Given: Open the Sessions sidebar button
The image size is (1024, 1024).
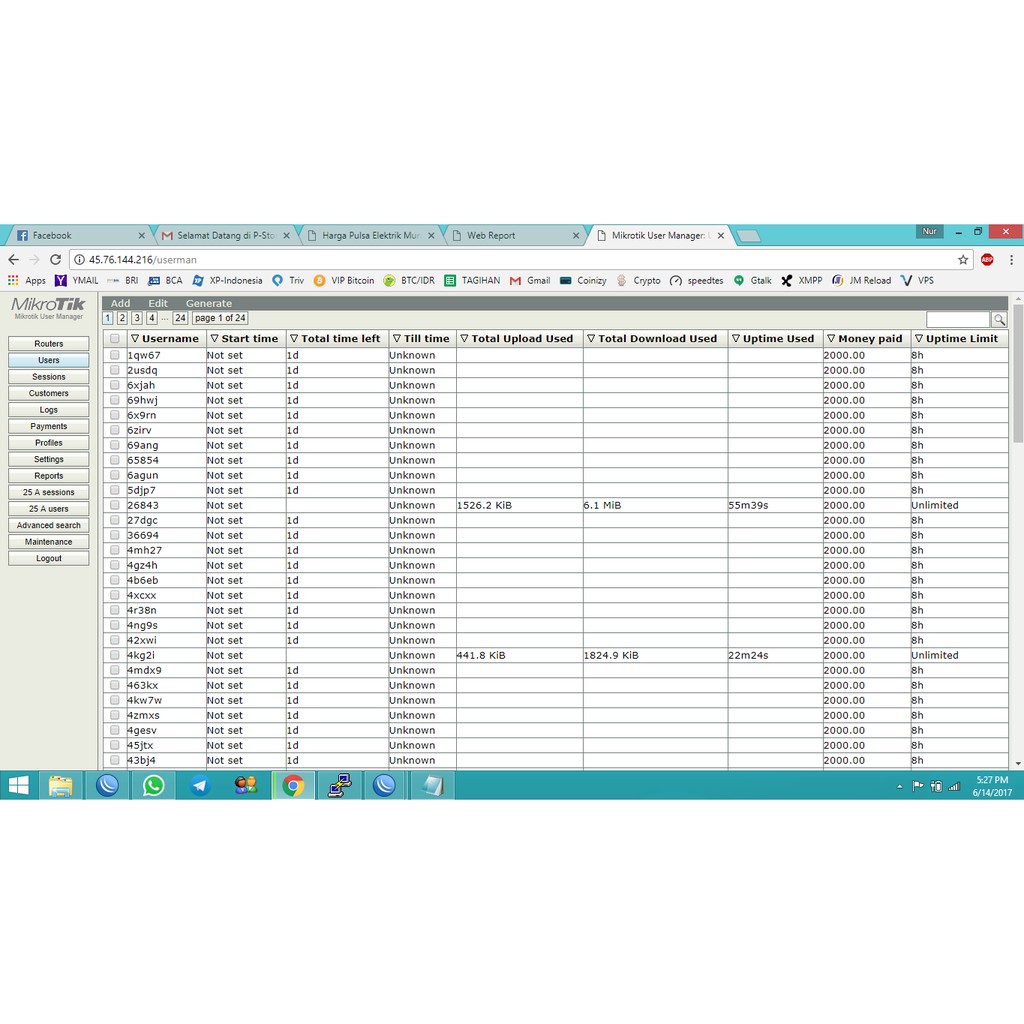Looking at the screenshot, I should [x=48, y=377].
